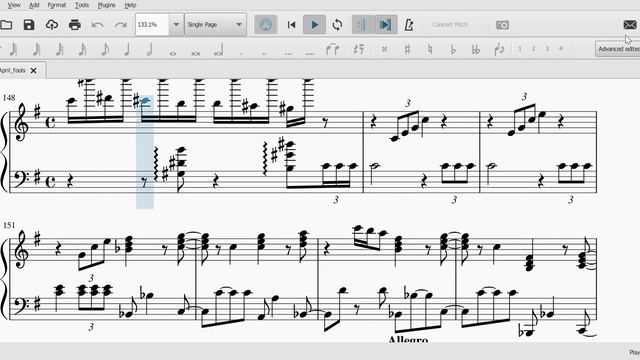This screenshot has width=640, height=360.
Task: Apply a double augmentation dot
Action: (x=264, y=53)
